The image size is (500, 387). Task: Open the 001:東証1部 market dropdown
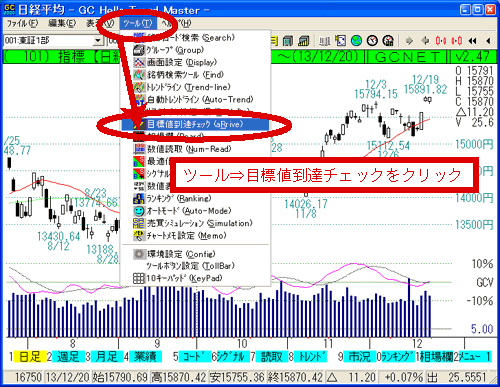tap(98, 41)
